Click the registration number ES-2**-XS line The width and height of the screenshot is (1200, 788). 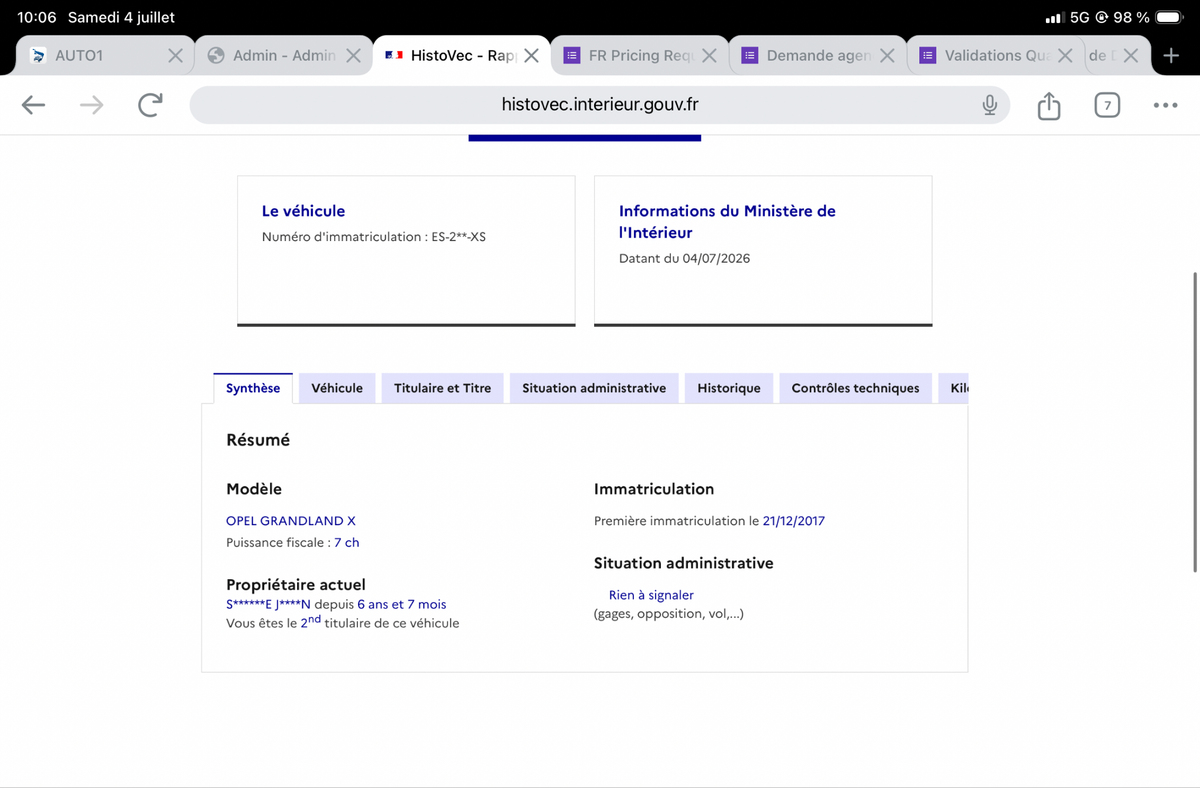(374, 237)
